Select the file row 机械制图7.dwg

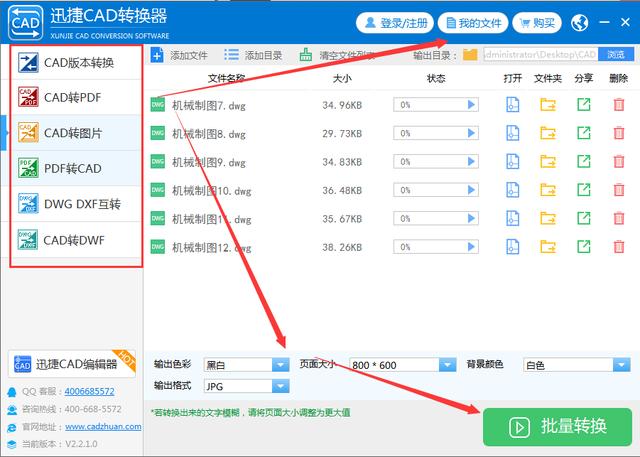[392, 105]
